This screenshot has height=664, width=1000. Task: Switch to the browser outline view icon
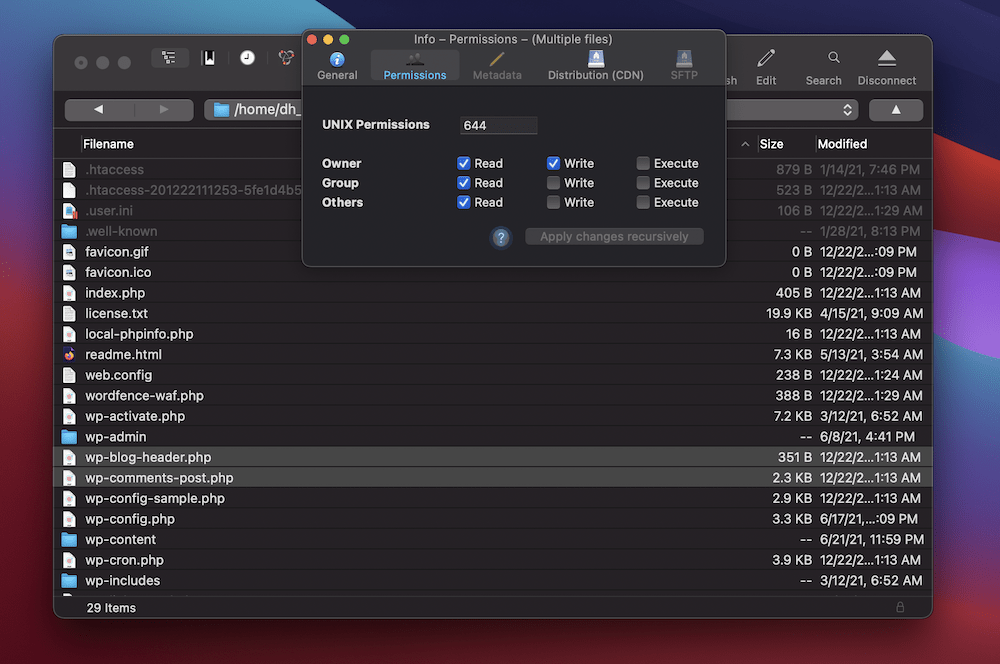tap(169, 58)
